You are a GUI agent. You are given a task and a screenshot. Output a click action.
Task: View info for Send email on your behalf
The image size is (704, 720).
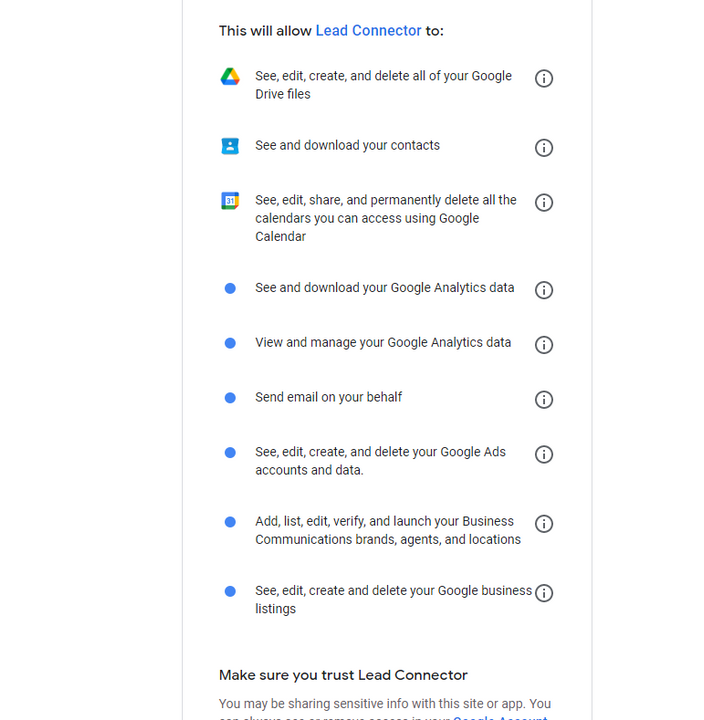pyautogui.click(x=544, y=399)
